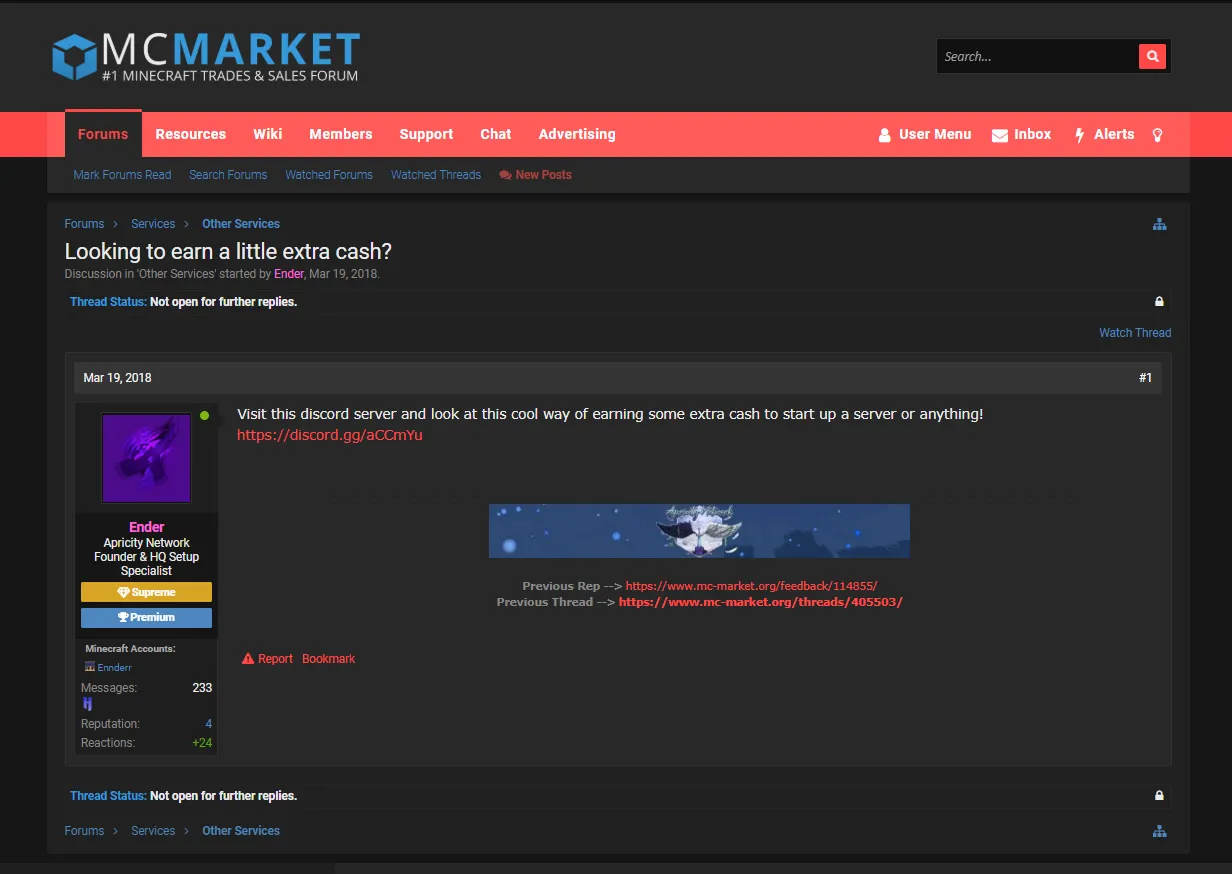Open the Advertising tab
This screenshot has width=1232, height=874.
point(576,134)
